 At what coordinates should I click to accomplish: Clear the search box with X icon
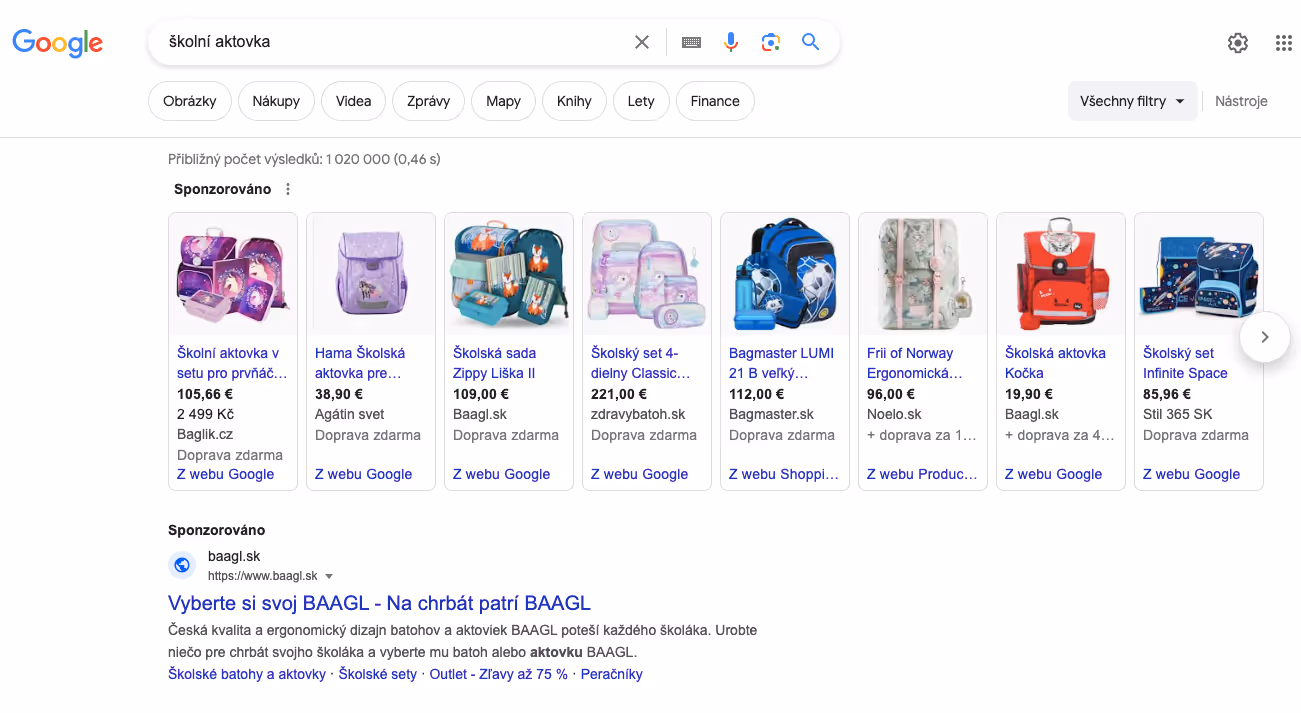click(x=642, y=42)
